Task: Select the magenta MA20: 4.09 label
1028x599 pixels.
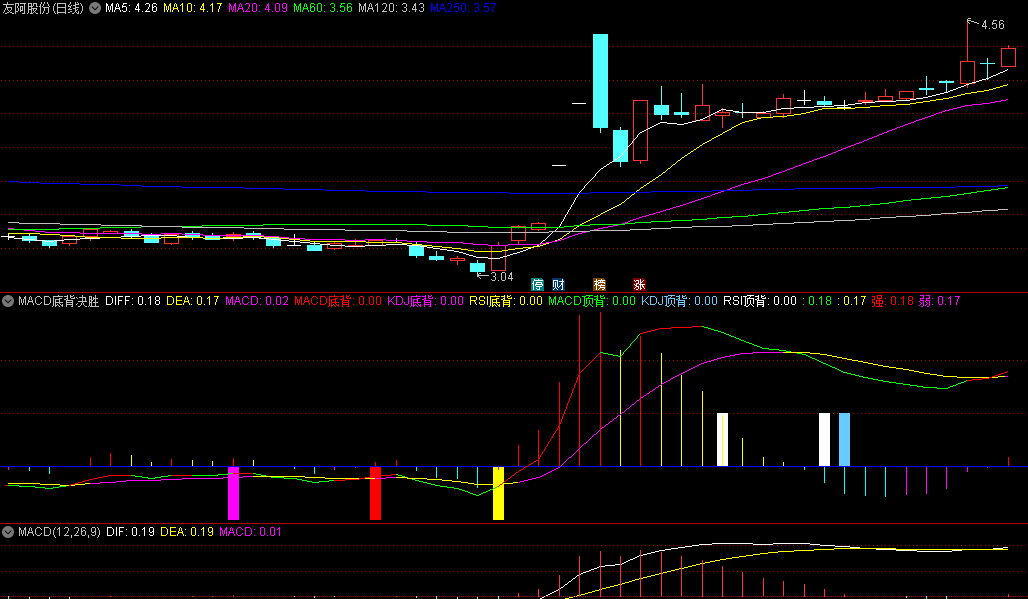Action: click(258, 8)
